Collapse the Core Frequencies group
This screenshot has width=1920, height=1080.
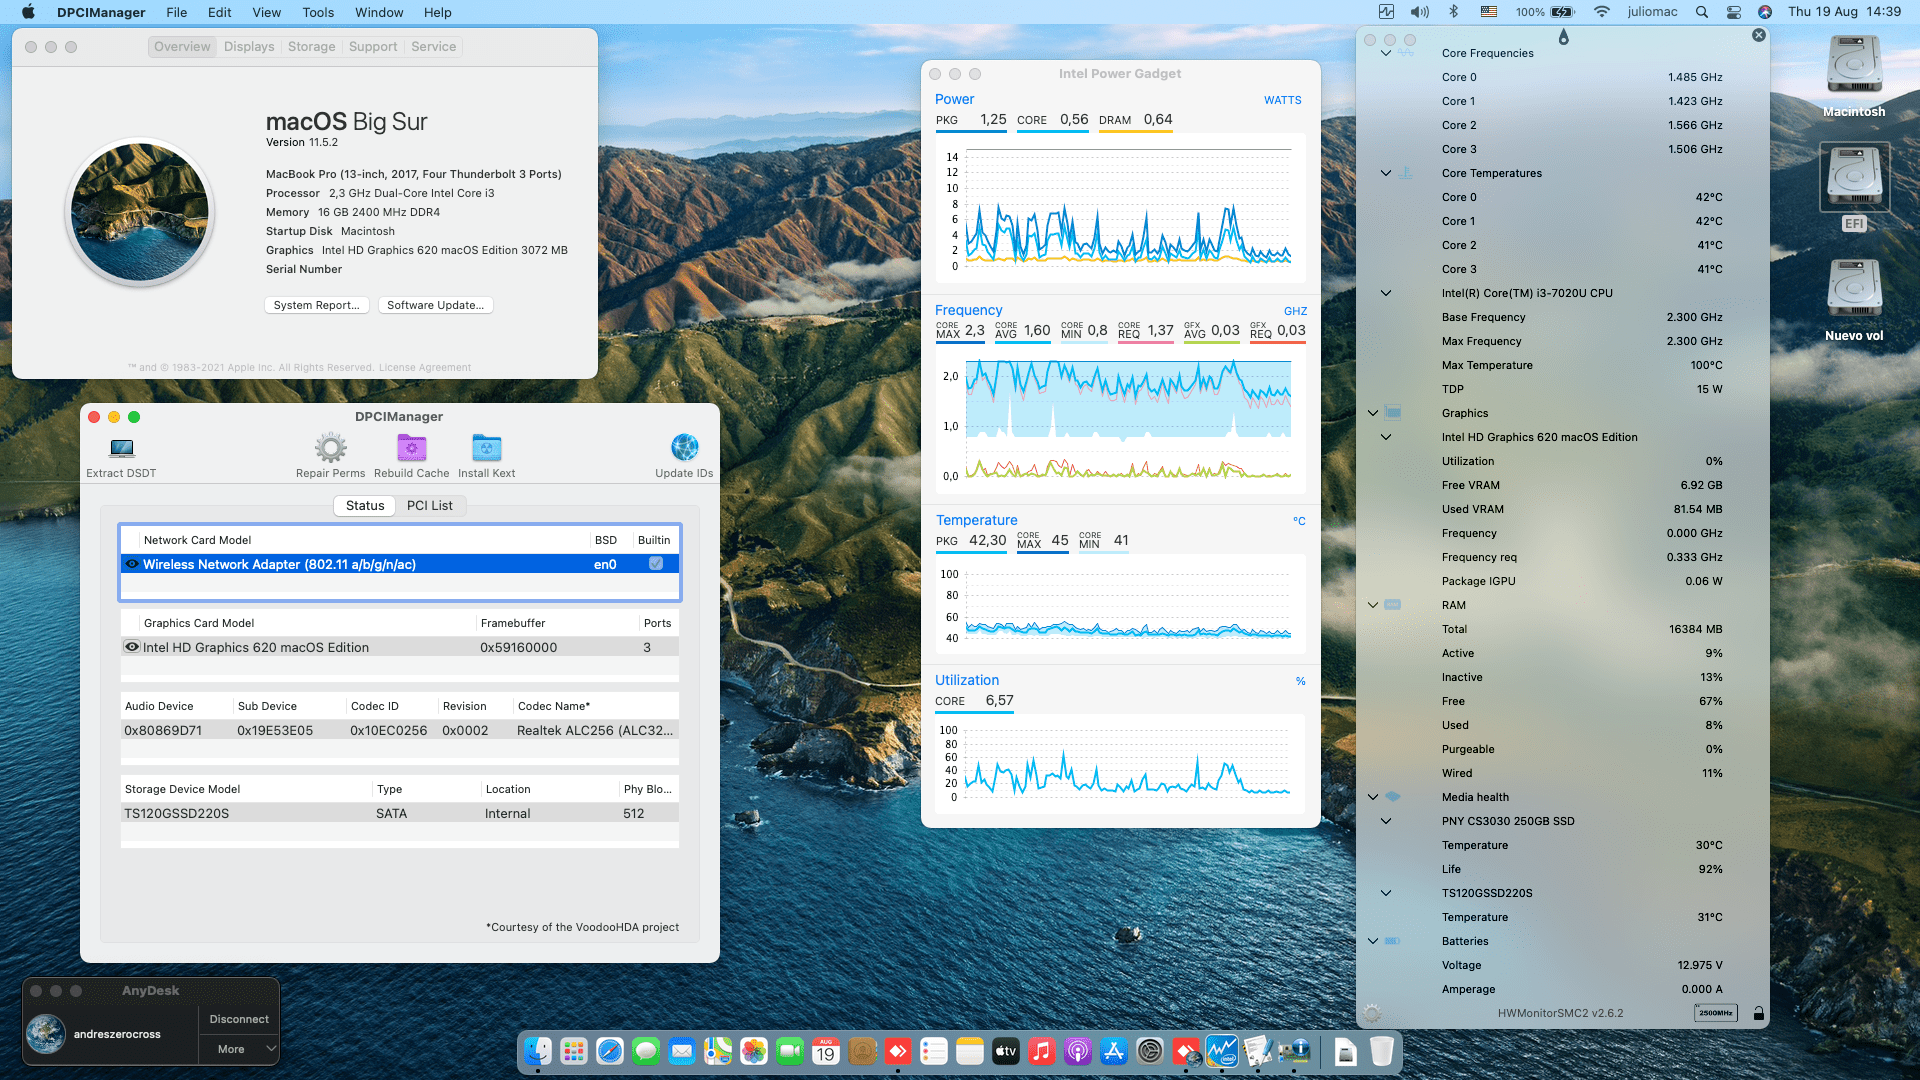coord(1386,53)
